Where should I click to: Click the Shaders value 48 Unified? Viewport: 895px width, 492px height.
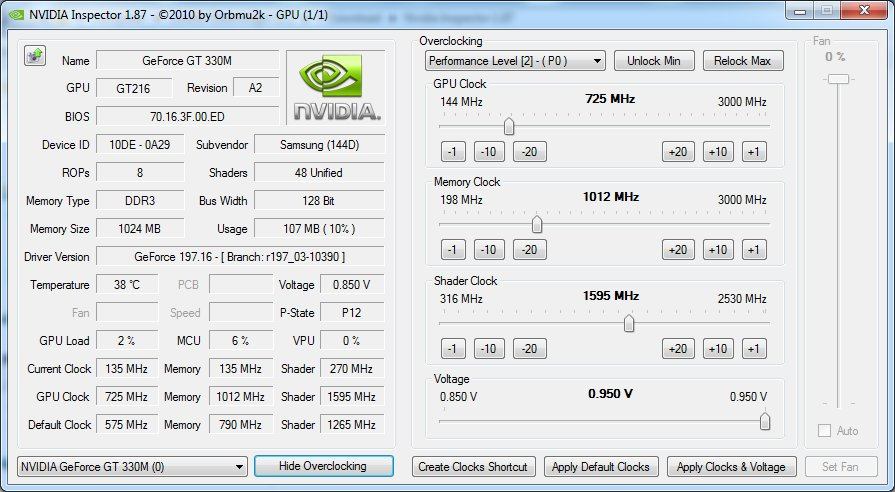320,172
